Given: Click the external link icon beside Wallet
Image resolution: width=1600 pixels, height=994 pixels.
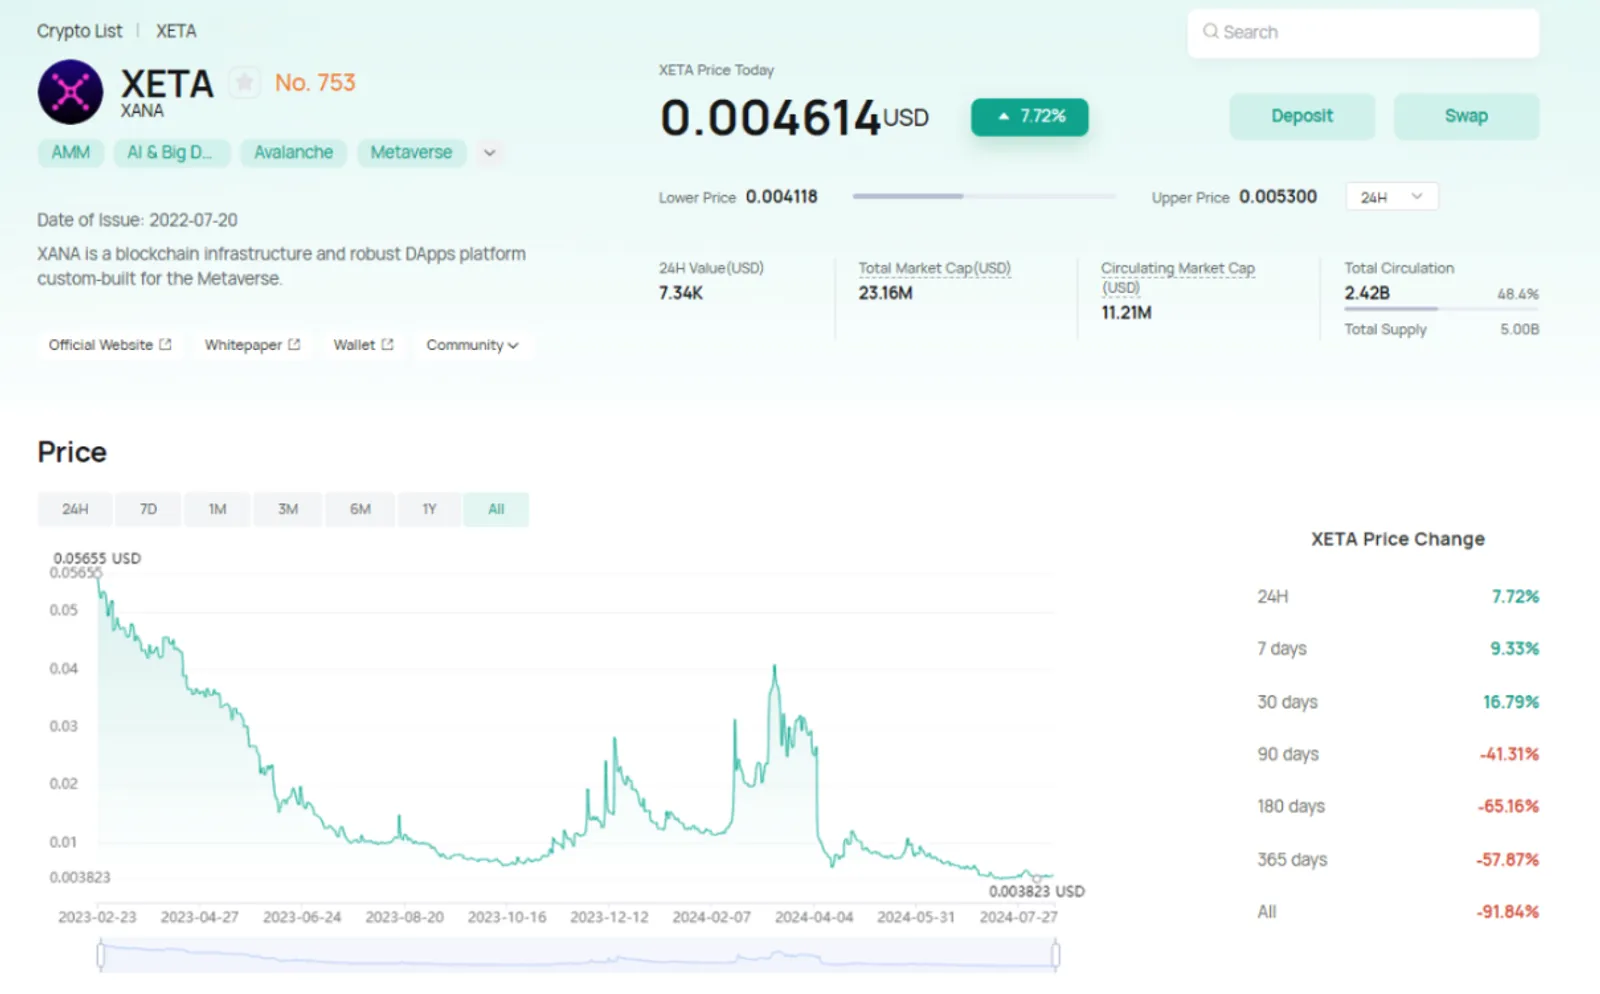Looking at the screenshot, I should point(387,344).
